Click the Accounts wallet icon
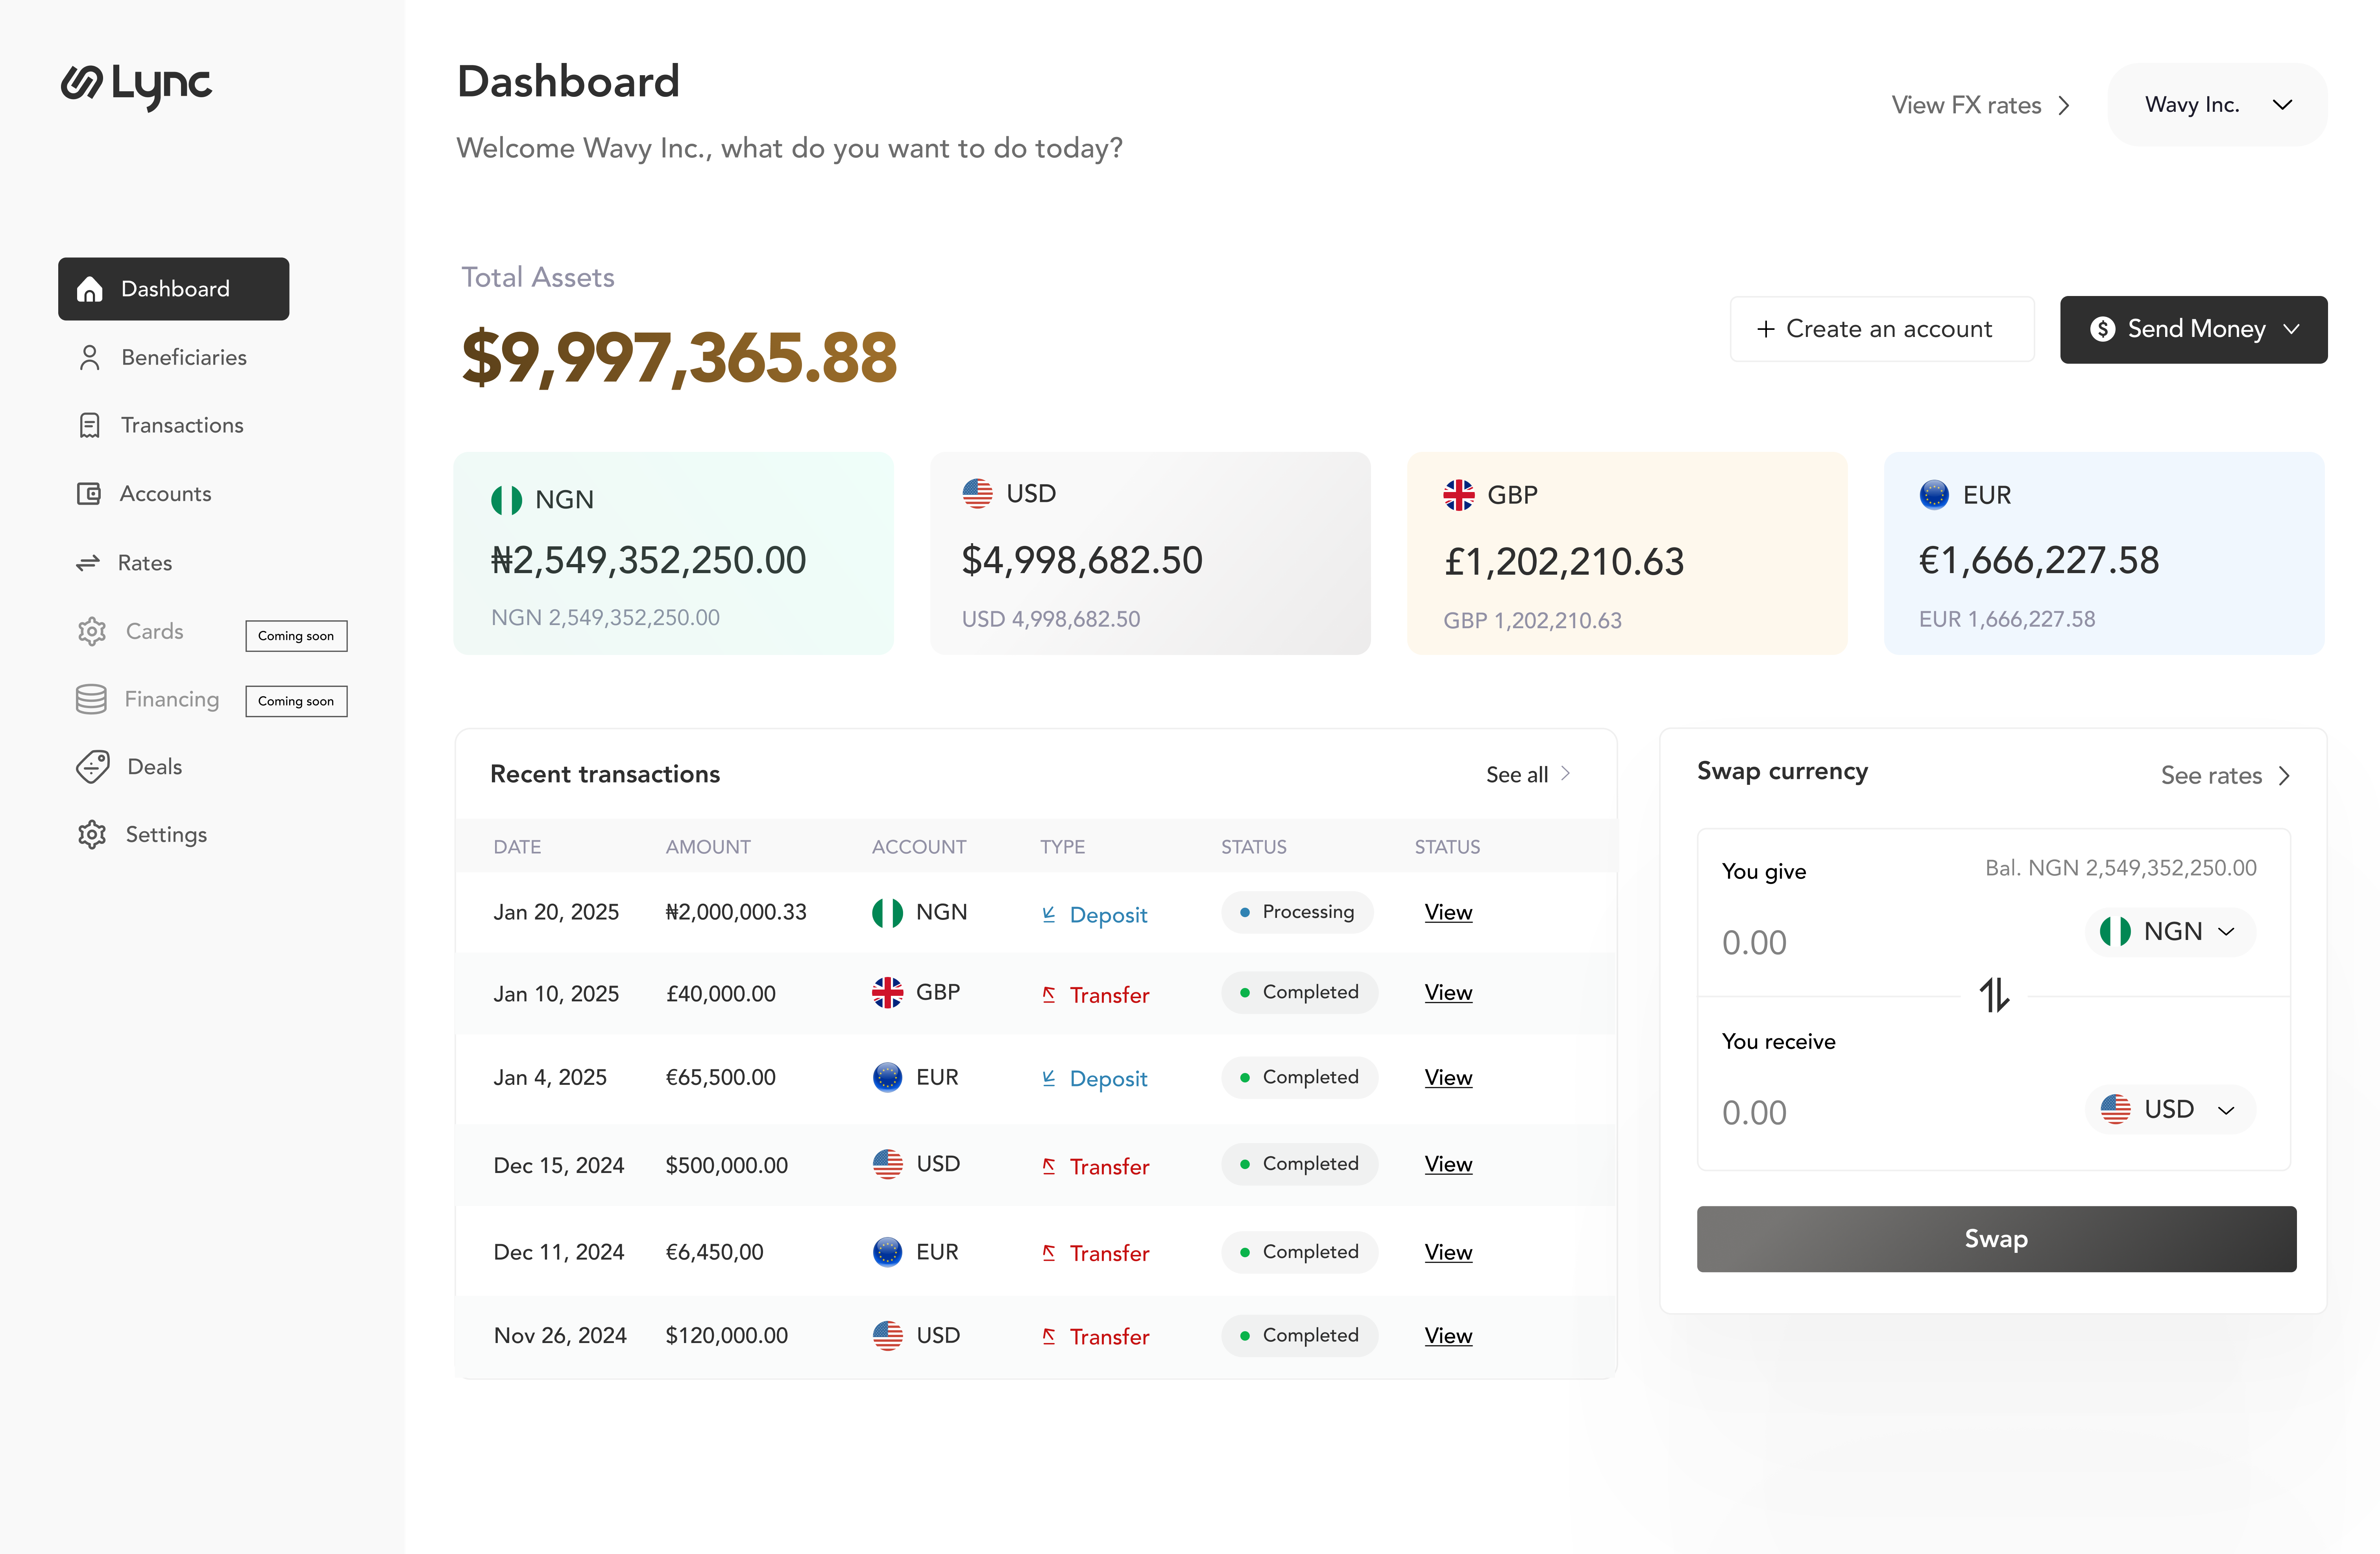This screenshot has width=2380, height=1554. tap(89, 494)
